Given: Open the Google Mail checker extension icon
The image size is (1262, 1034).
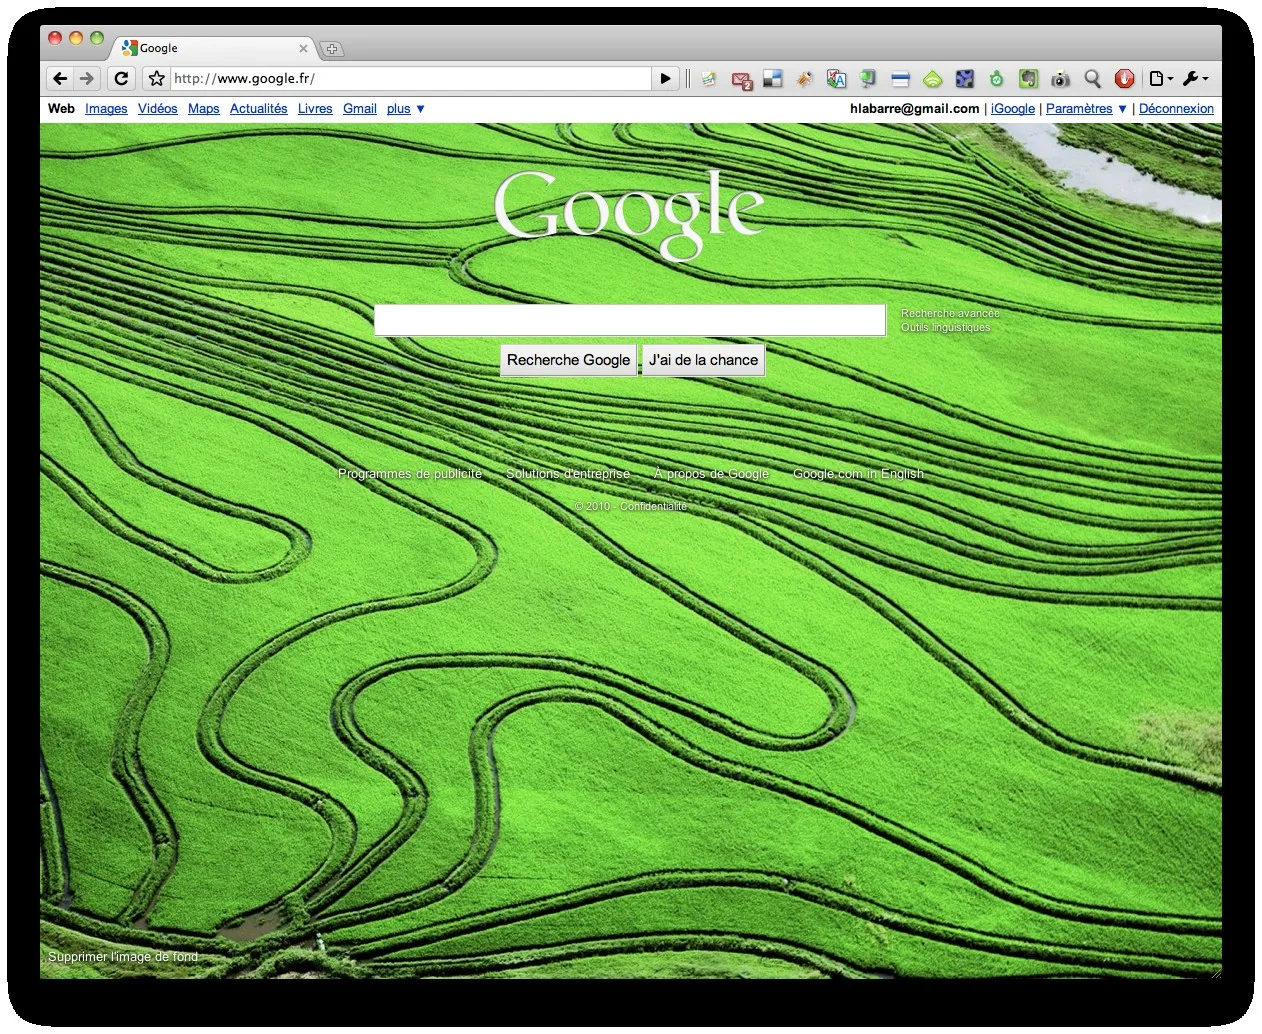Looking at the screenshot, I should point(741,80).
